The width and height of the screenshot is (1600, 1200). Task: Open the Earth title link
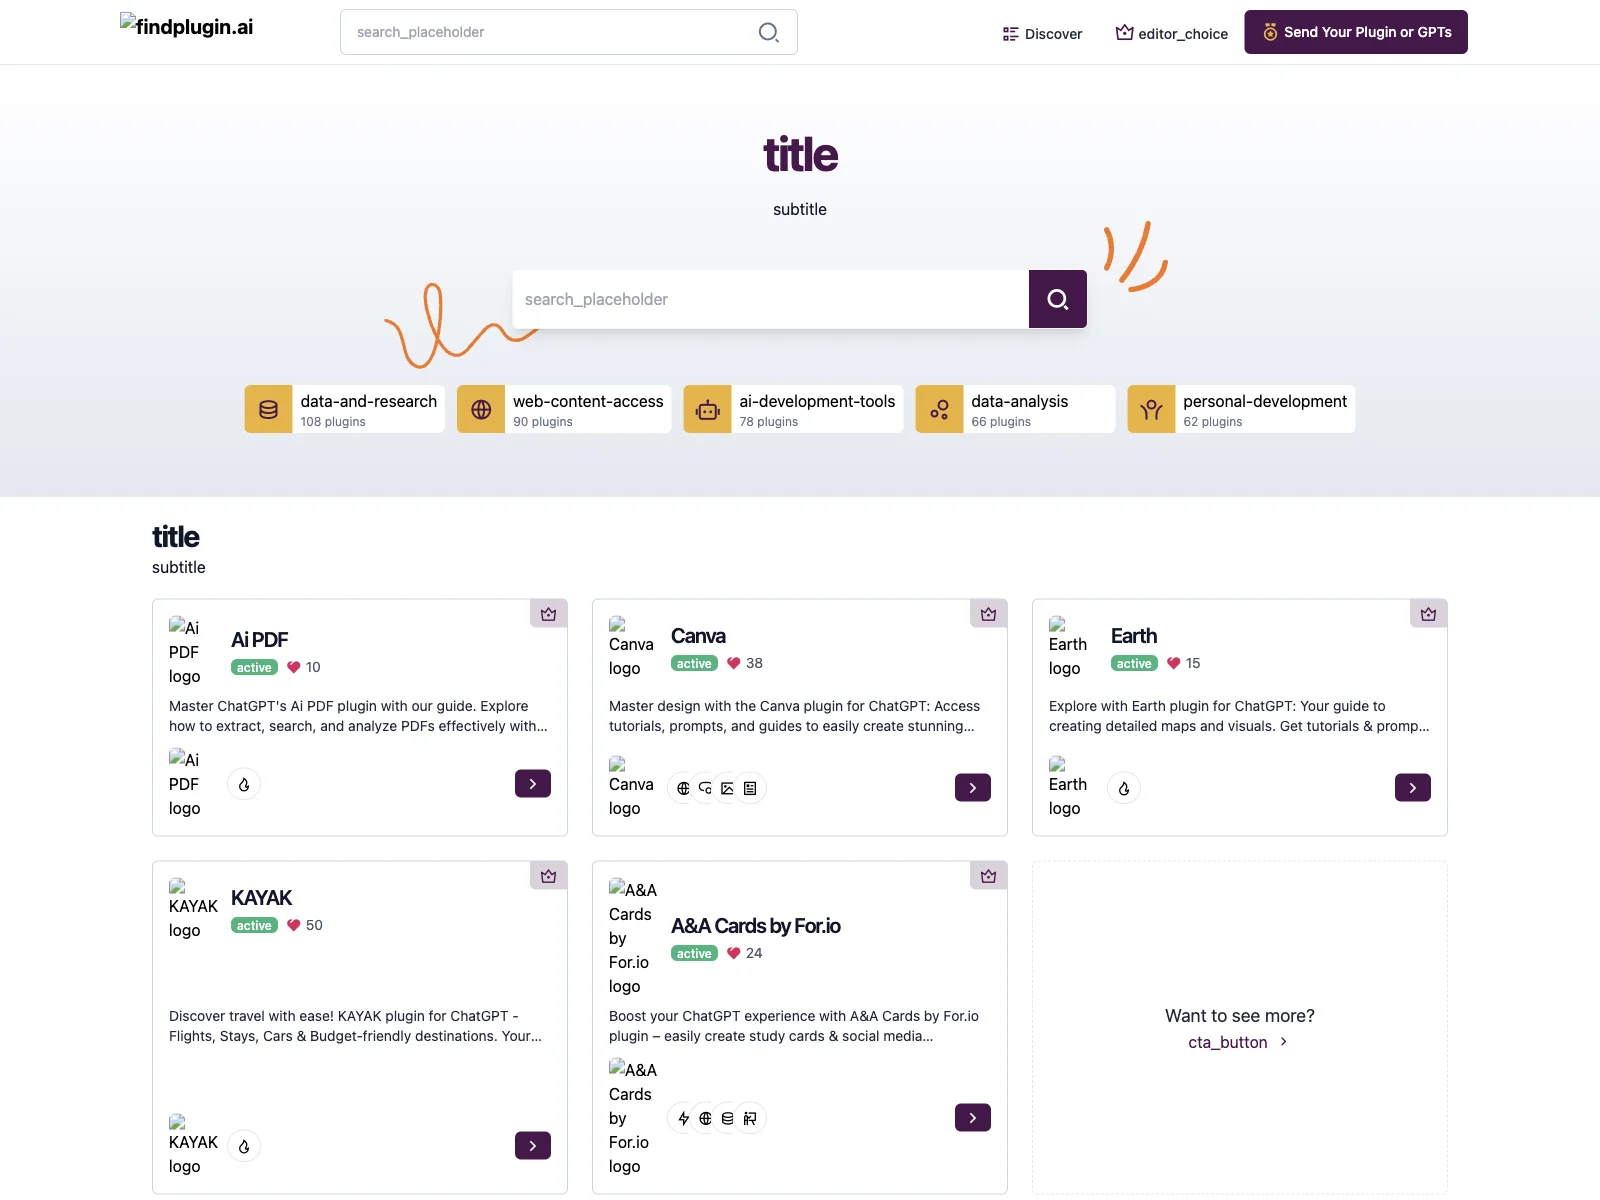click(1134, 636)
